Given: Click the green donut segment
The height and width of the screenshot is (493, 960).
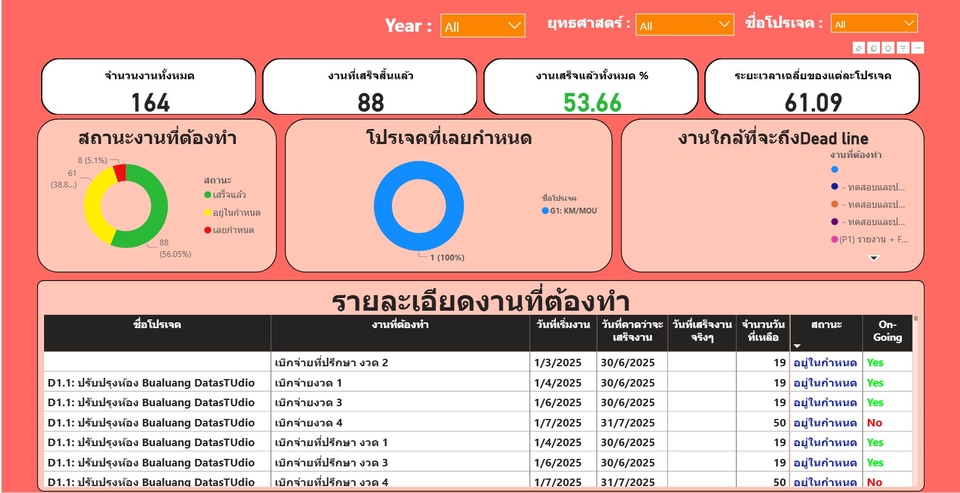Looking at the screenshot, I should pos(157,211).
